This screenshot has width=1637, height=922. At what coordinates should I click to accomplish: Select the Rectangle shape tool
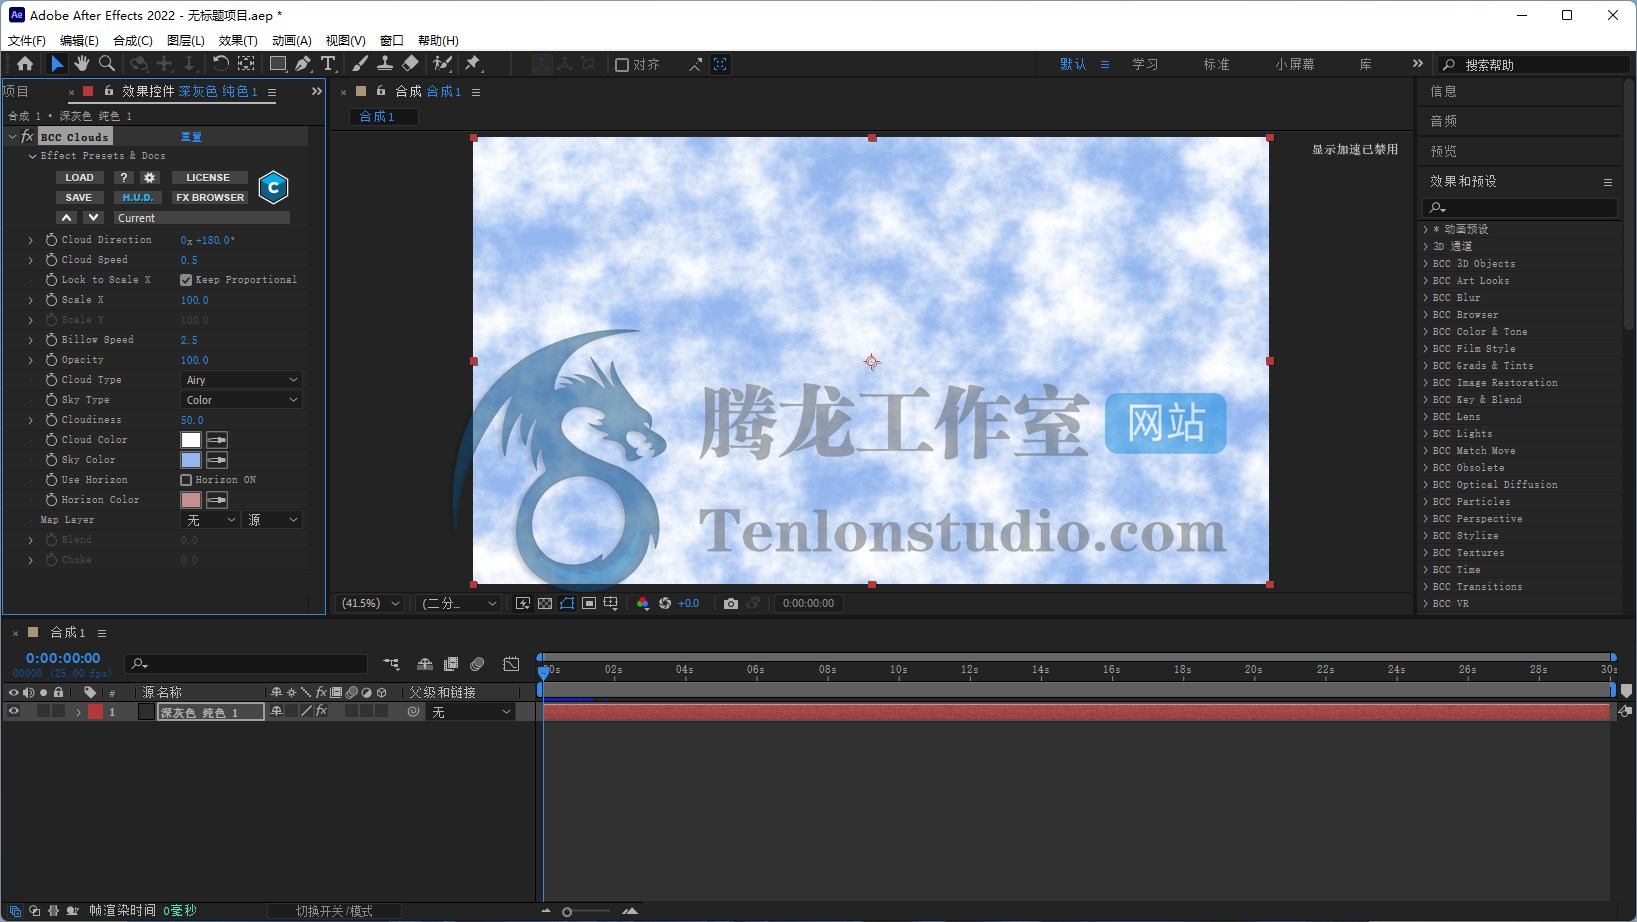(278, 64)
